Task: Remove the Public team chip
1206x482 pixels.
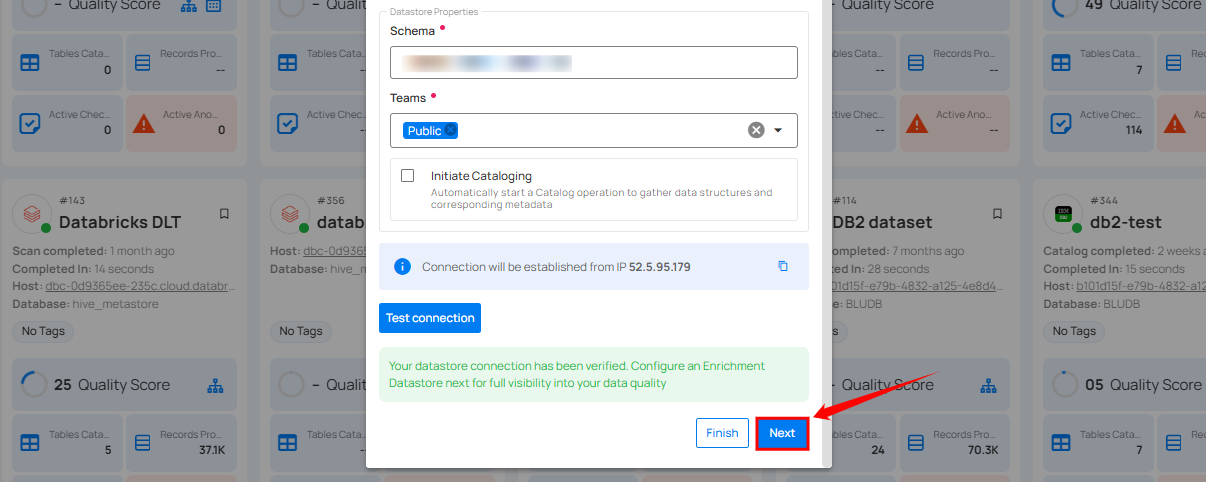Action: click(451, 130)
